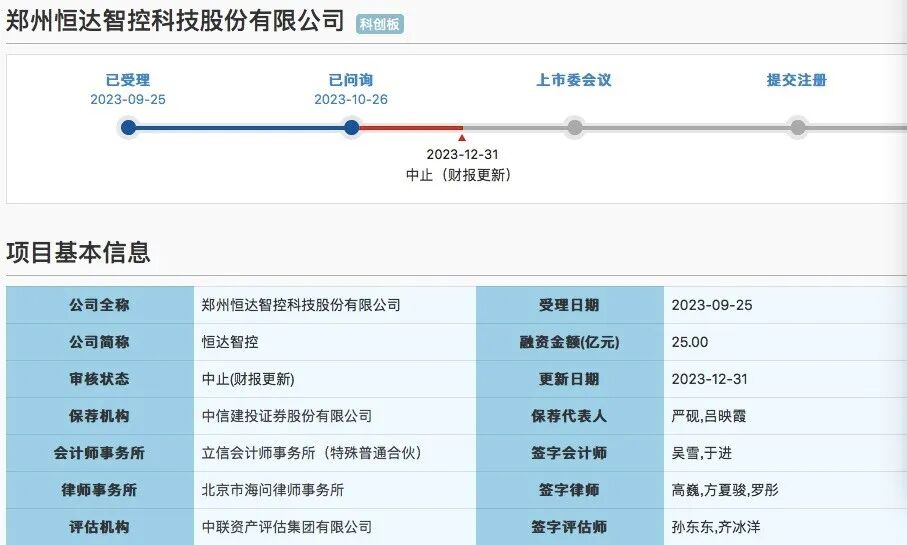Select the 提交注册 timeline node dot
The height and width of the screenshot is (545, 907).
(x=798, y=127)
